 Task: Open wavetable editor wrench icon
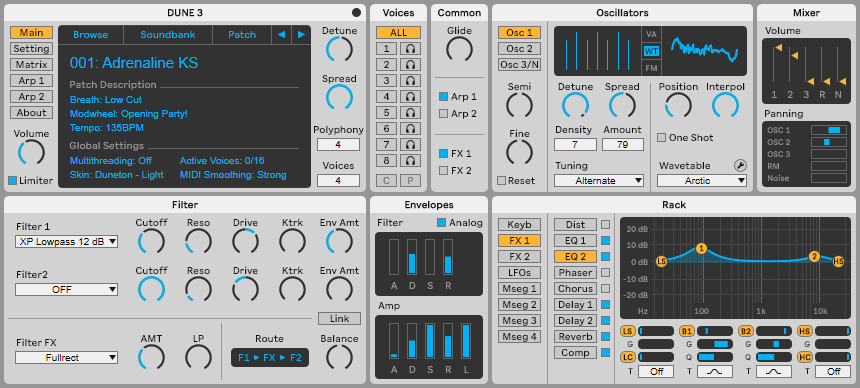pyautogui.click(x=740, y=165)
